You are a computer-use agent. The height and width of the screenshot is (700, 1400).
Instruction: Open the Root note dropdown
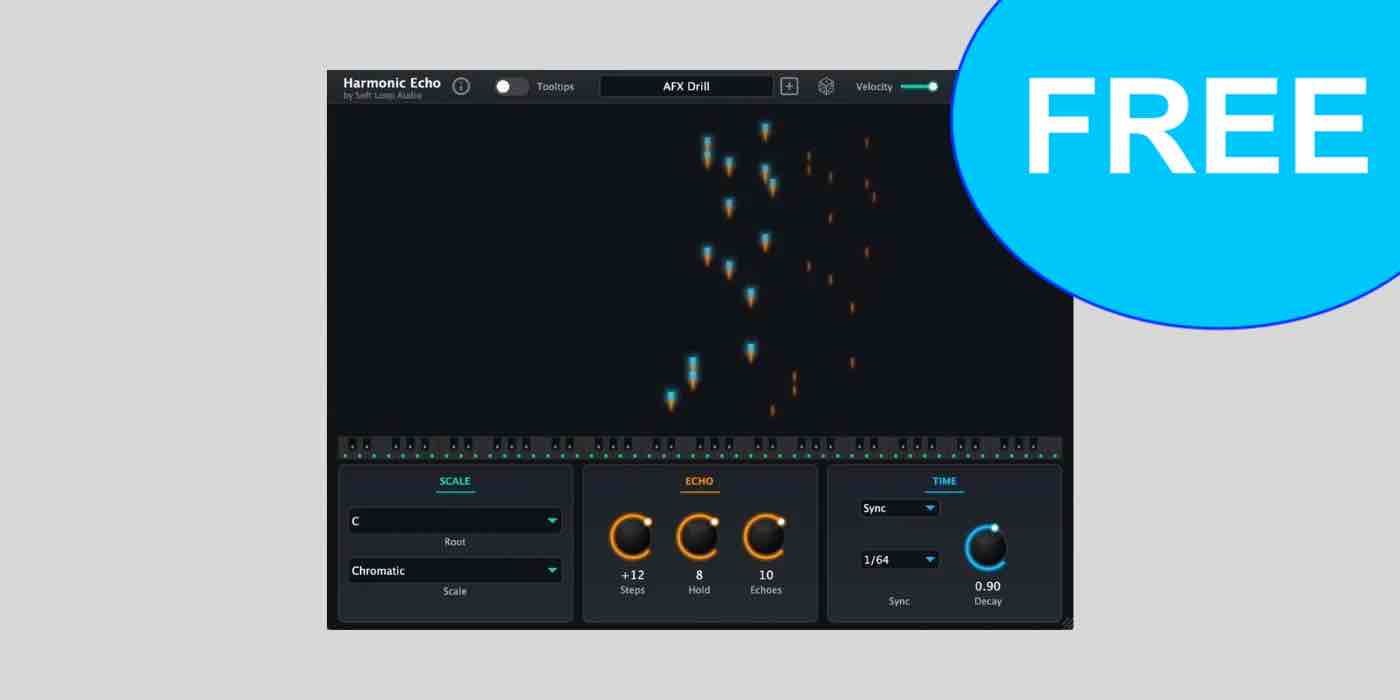455,521
